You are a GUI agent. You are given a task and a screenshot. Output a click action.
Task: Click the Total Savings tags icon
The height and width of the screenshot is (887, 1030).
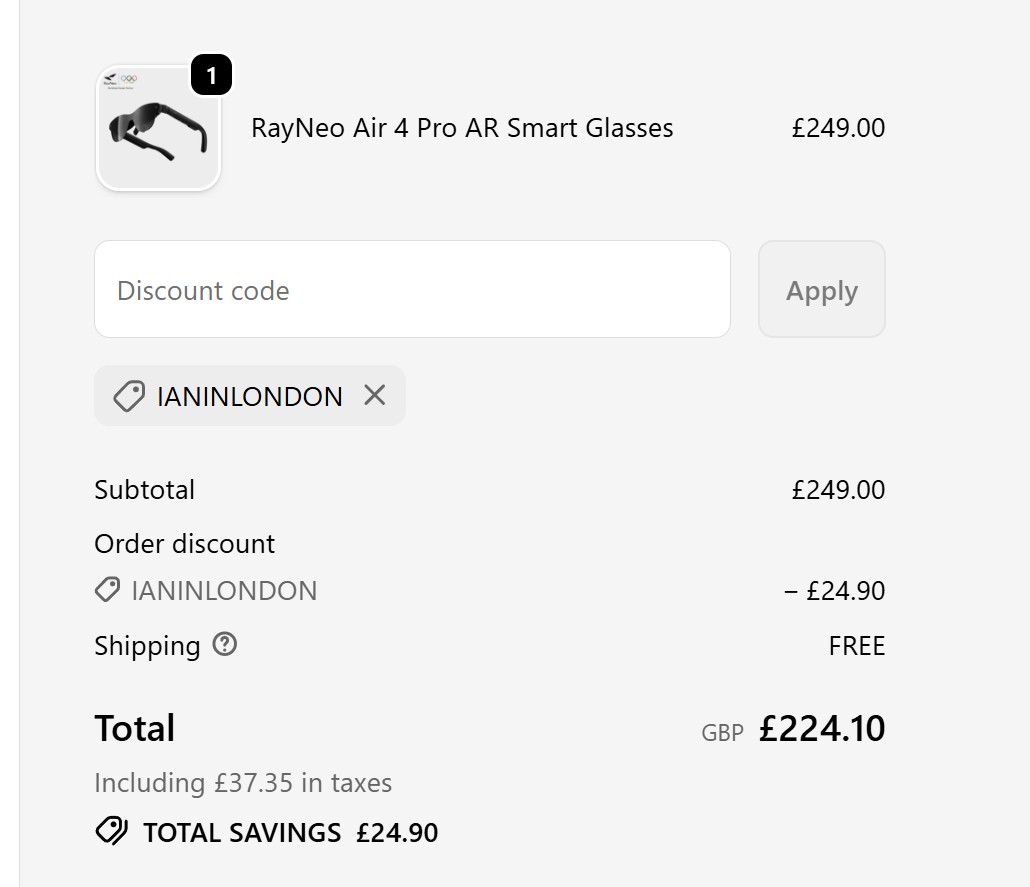point(111,831)
